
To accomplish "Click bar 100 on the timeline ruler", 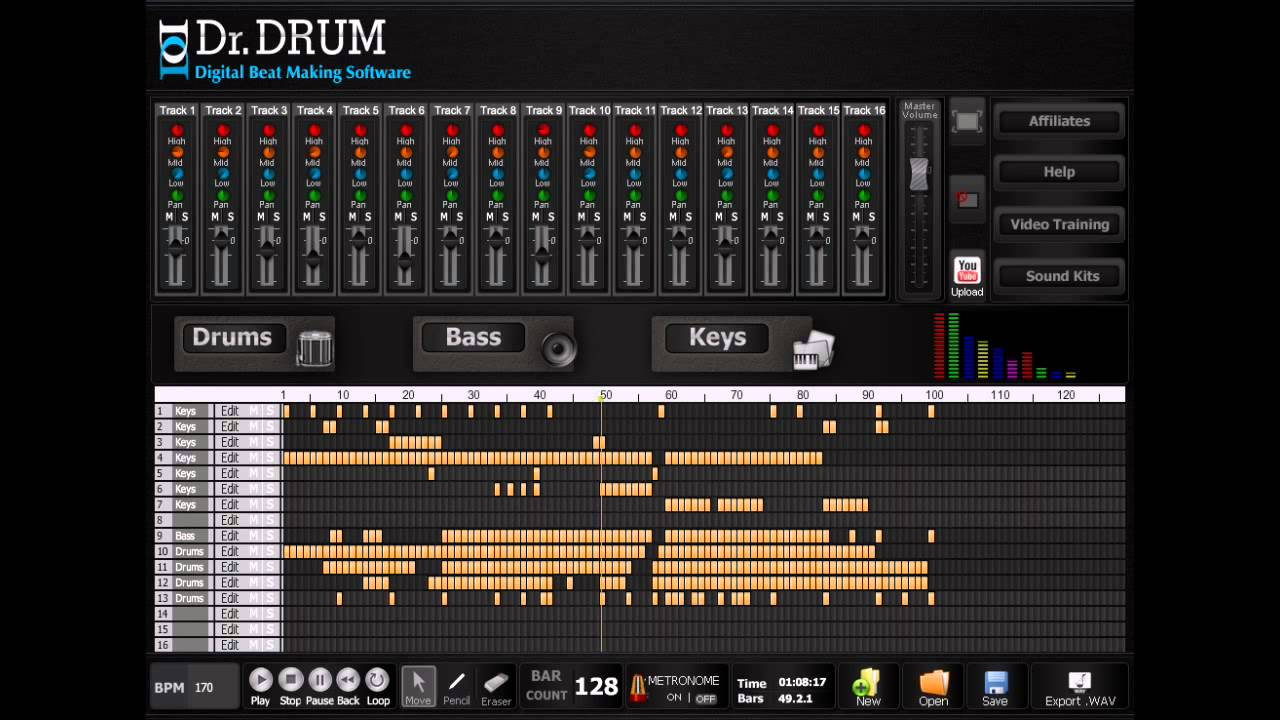I will pos(934,395).
